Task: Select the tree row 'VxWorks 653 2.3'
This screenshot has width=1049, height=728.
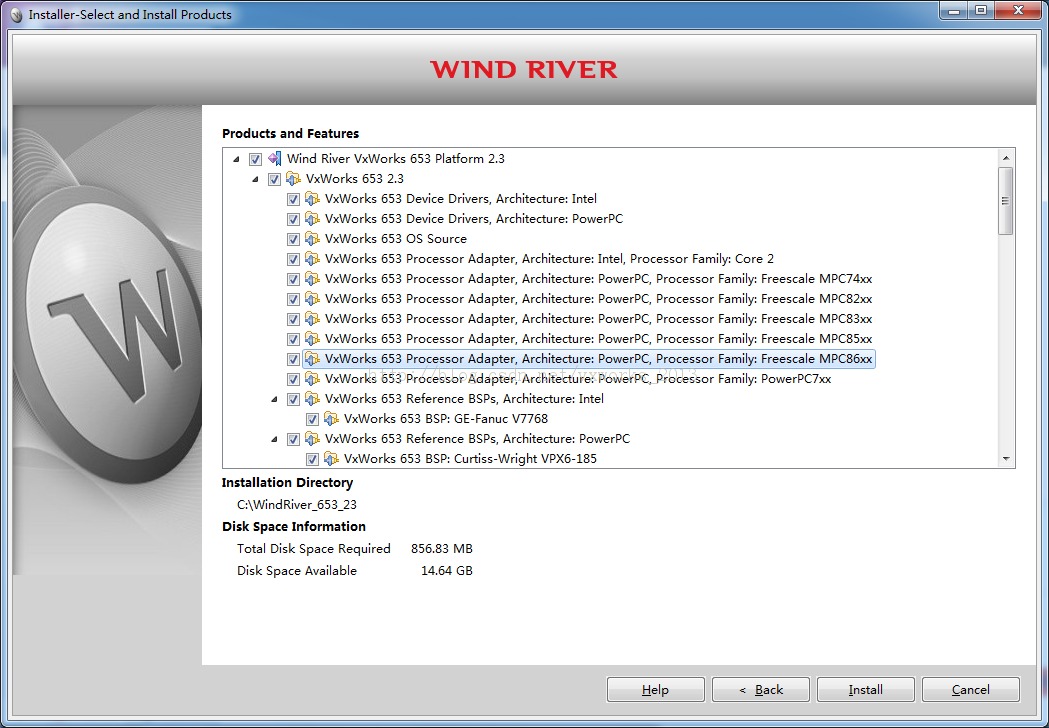Action: (x=355, y=179)
